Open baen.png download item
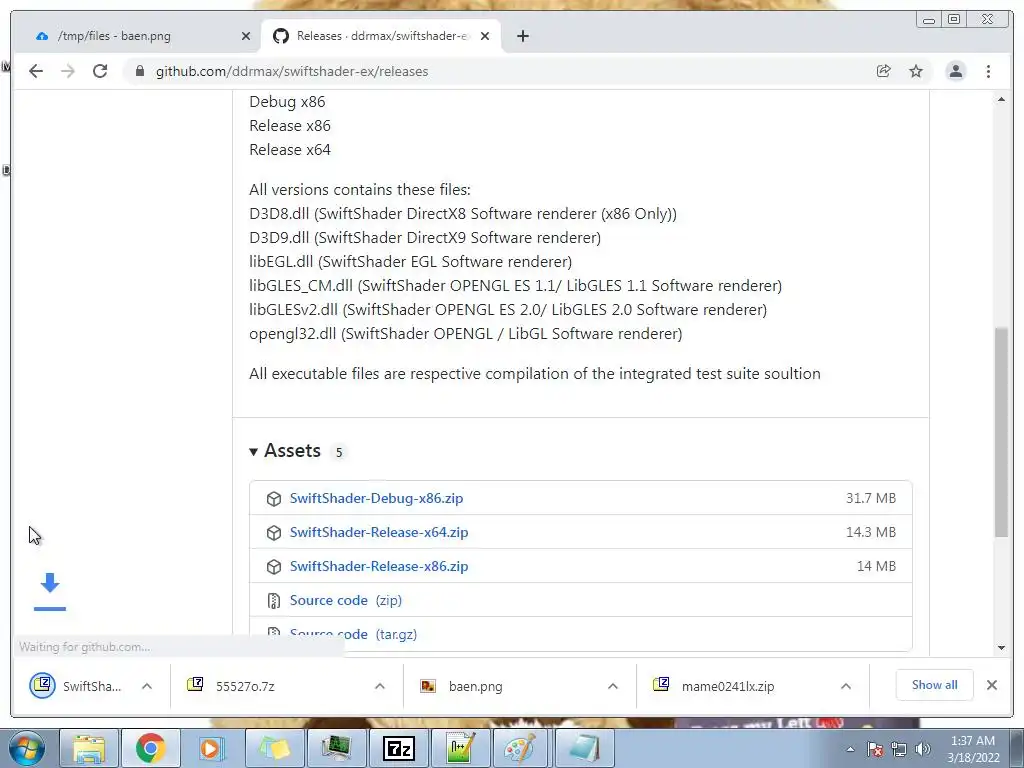The image size is (1024, 768). pos(462,686)
